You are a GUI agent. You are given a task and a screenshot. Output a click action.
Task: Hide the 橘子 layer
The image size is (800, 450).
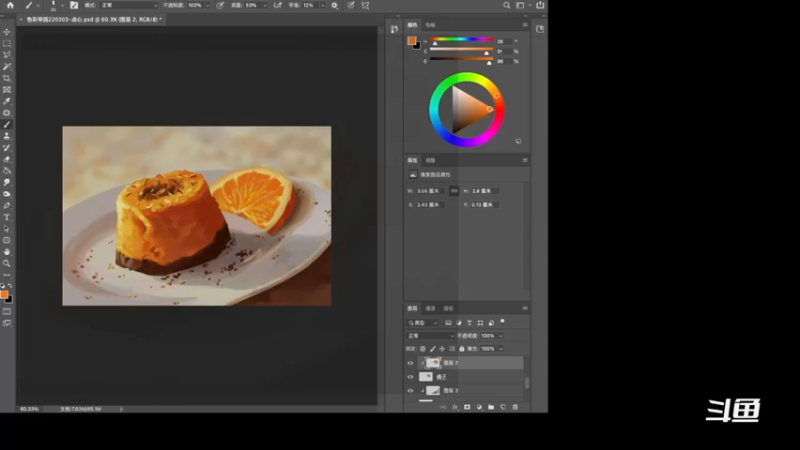(x=410, y=377)
